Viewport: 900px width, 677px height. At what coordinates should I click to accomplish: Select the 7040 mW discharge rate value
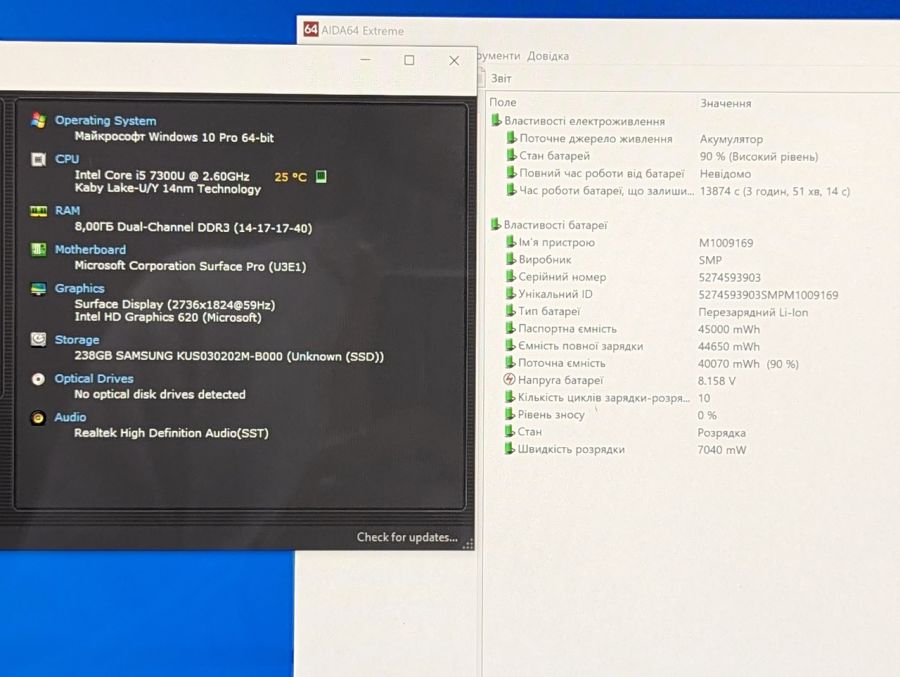(x=721, y=450)
